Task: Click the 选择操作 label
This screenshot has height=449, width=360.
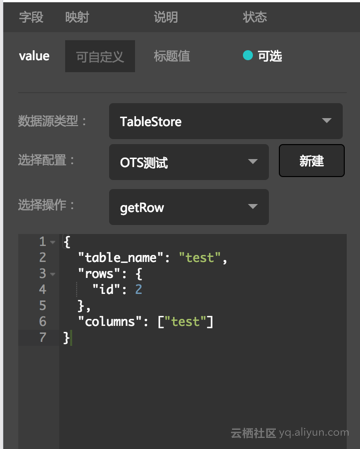Action: point(46,205)
